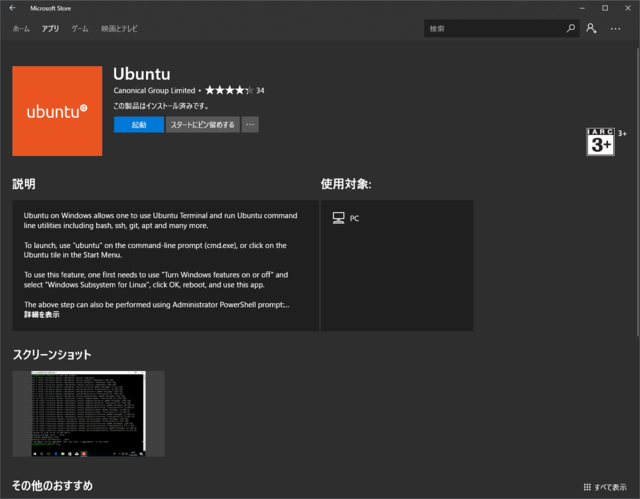Image resolution: width=640 pixels, height=499 pixels.
Task: Click the PC device icon
Action: 338,218
